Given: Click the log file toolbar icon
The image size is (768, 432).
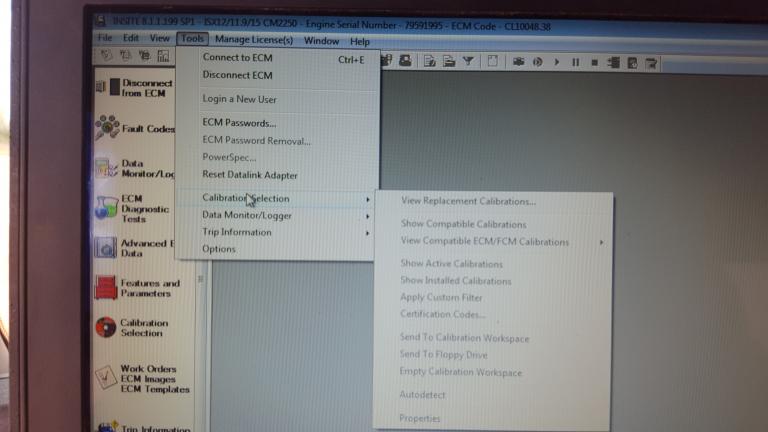Looking at the screenshot, I should [x=632, y=63].
